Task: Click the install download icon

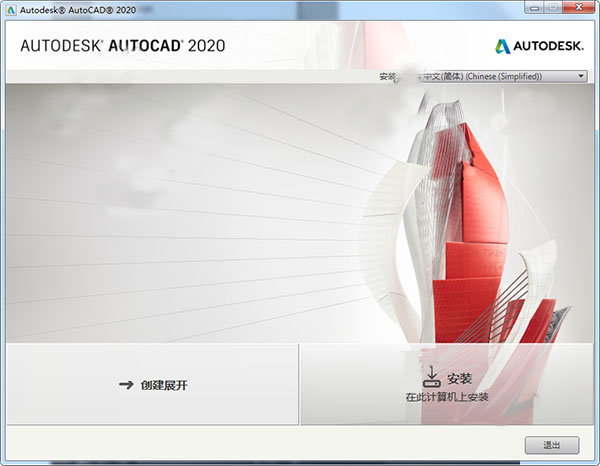Action: pyautogui.click(x=432, y=377)
